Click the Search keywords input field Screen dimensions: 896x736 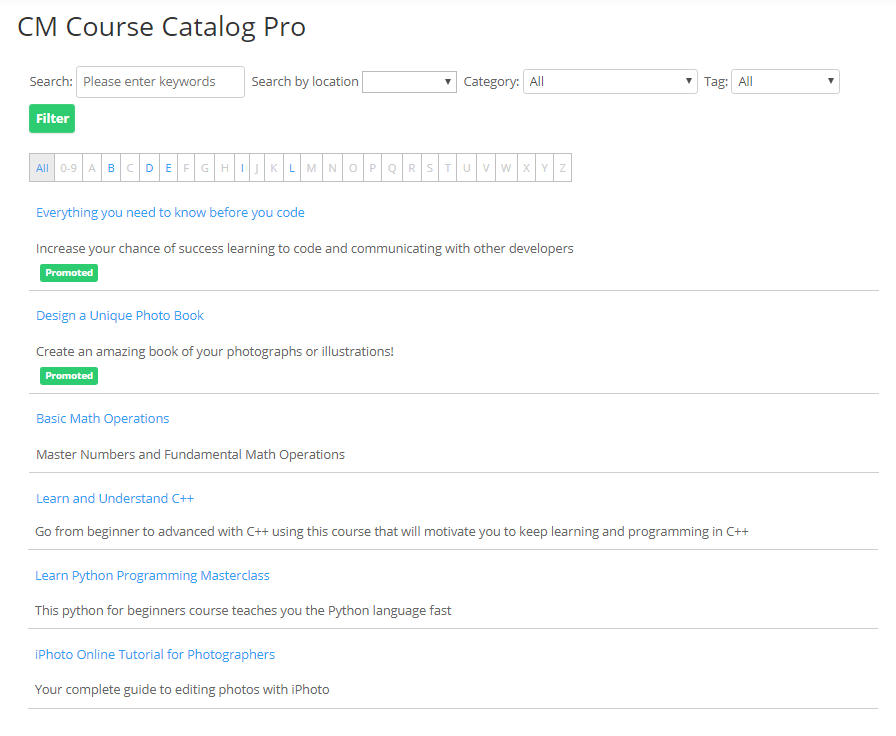(x=160, y=82)
